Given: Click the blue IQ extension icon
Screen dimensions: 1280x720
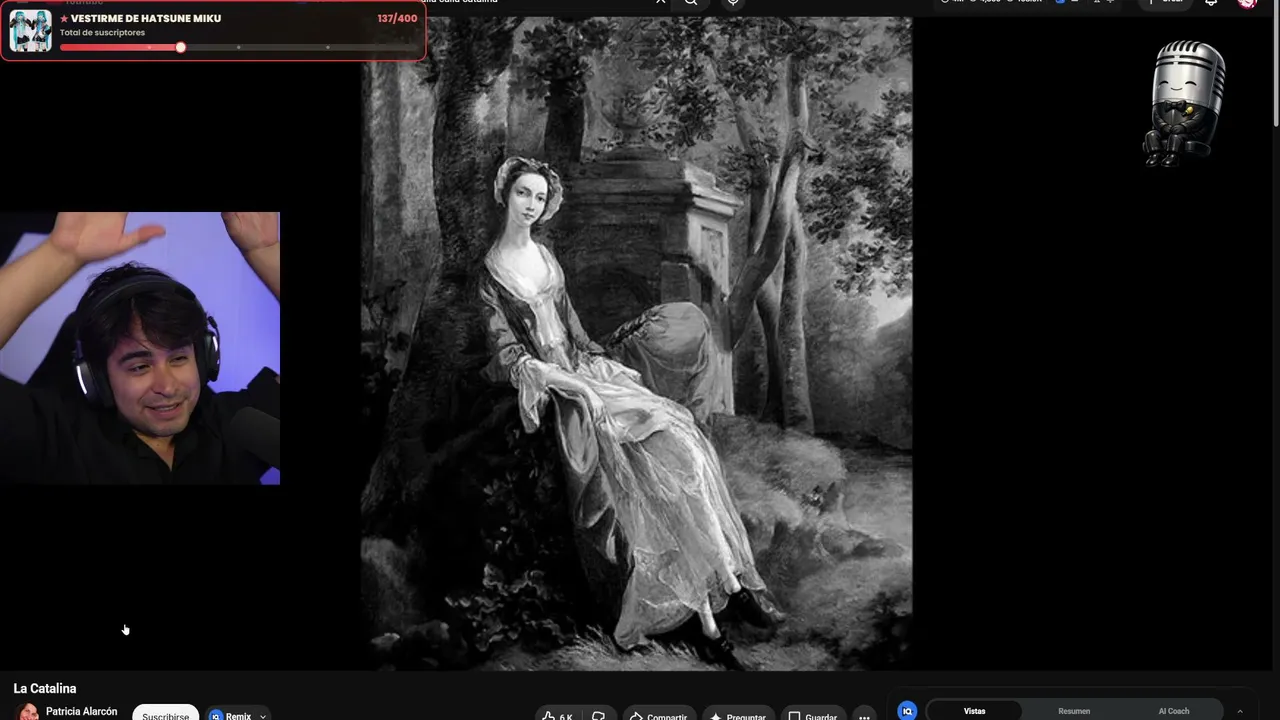Looking at the screenshot, I should tap(907, 711).
